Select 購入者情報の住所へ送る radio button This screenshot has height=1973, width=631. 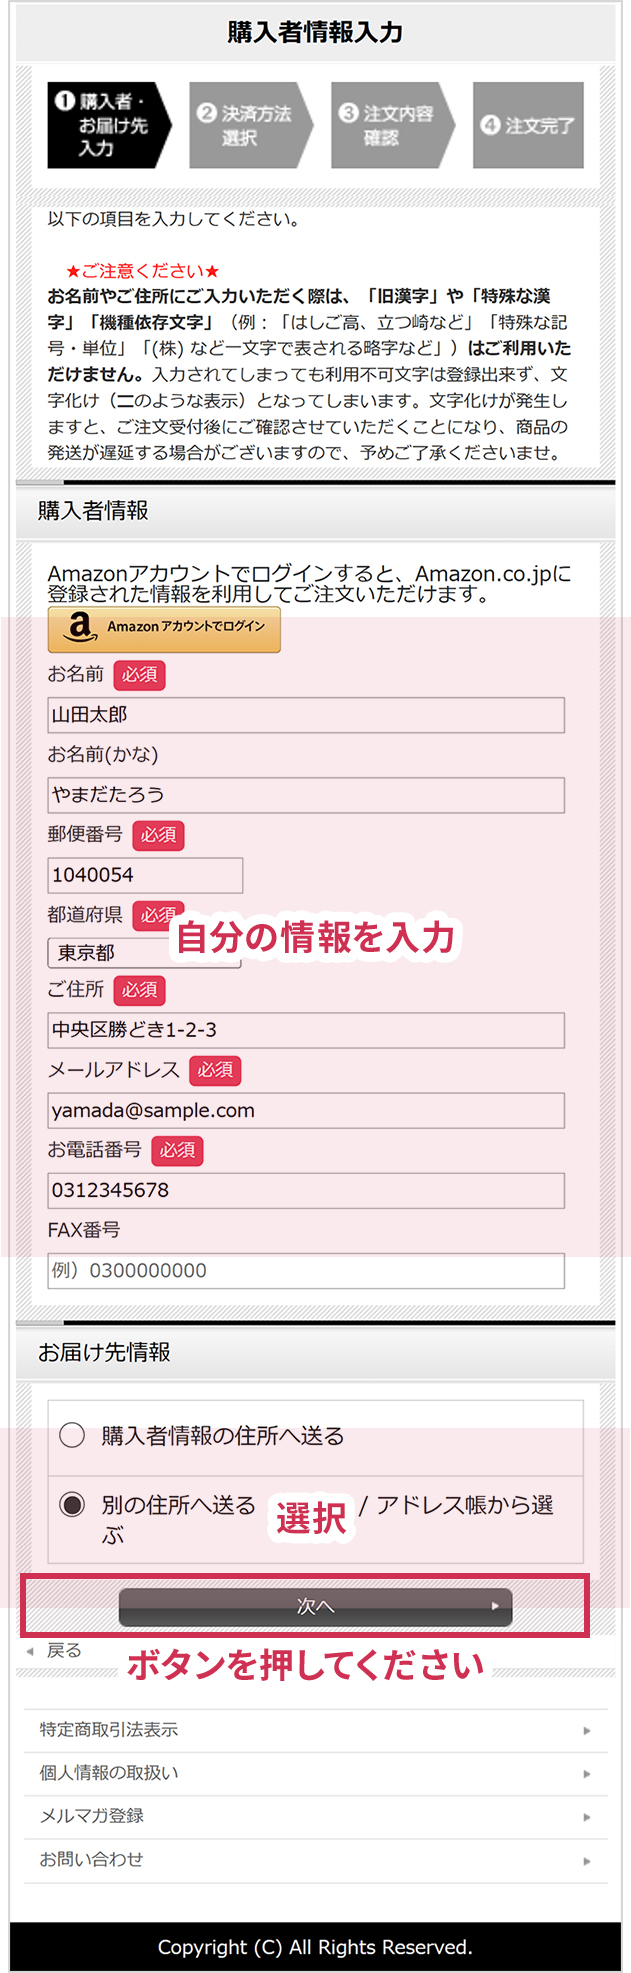tap(72, 1436)
